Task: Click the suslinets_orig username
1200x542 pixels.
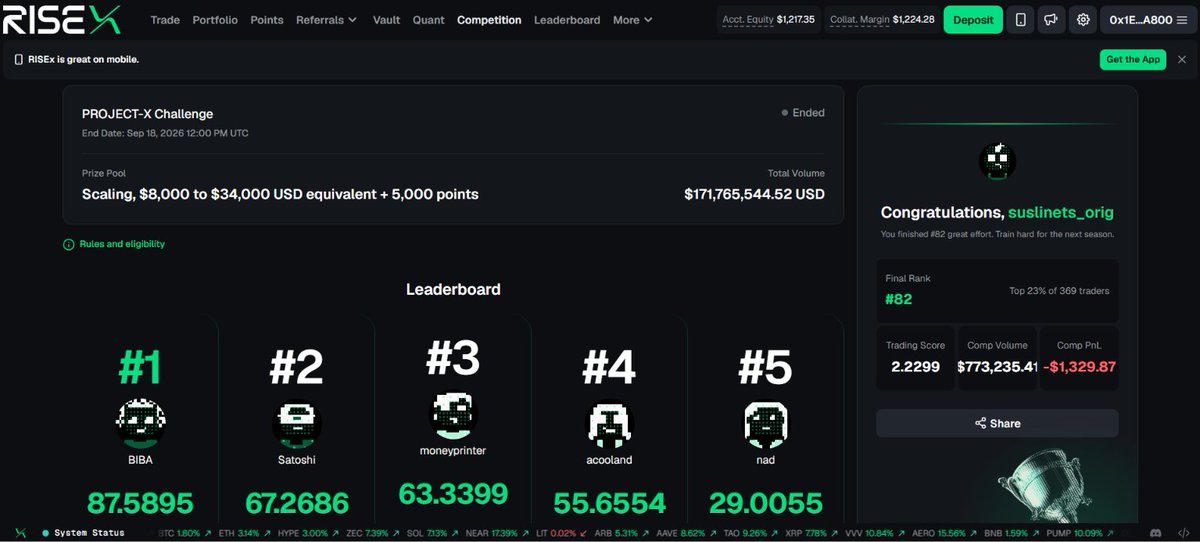Action: pos(1061,213)
